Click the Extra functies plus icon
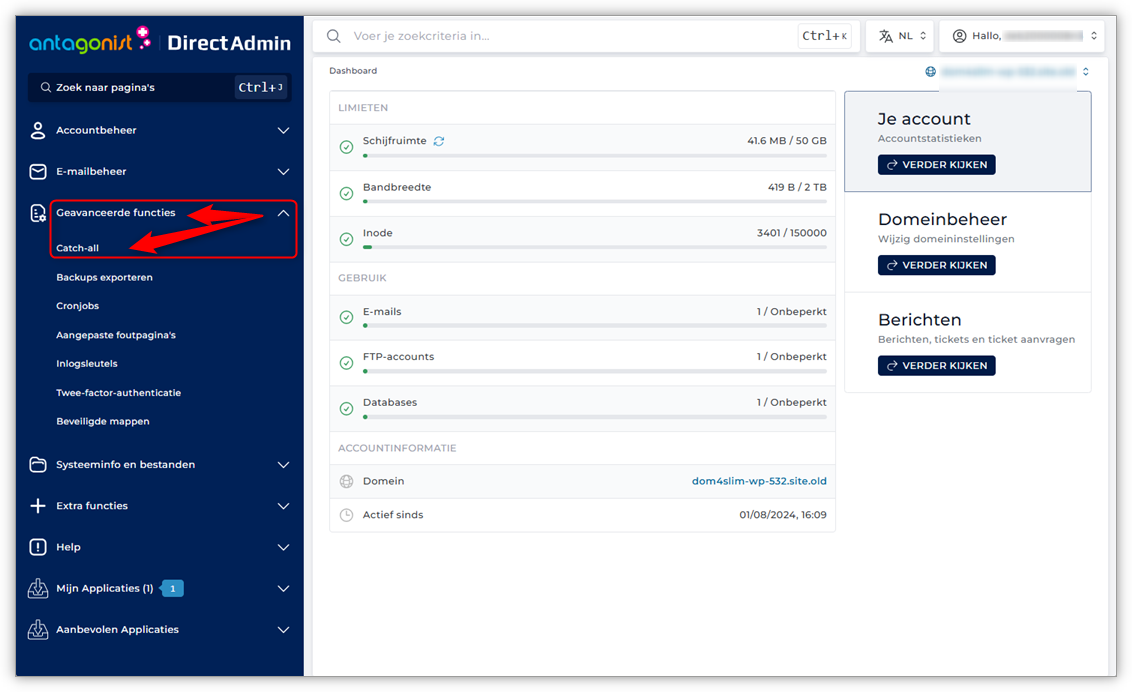This screenshot has height=692, width=1132. click(38, 506)
